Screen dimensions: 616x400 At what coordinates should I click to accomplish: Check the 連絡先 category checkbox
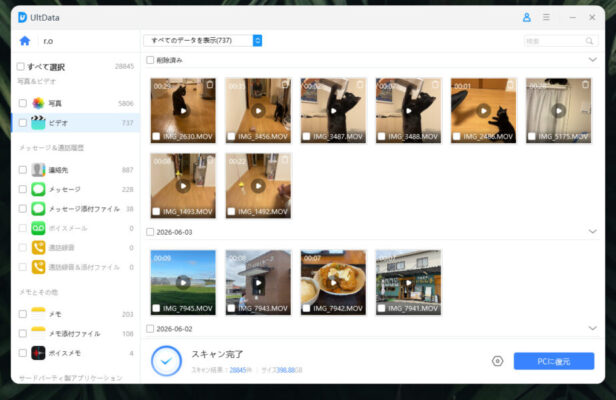23,170
